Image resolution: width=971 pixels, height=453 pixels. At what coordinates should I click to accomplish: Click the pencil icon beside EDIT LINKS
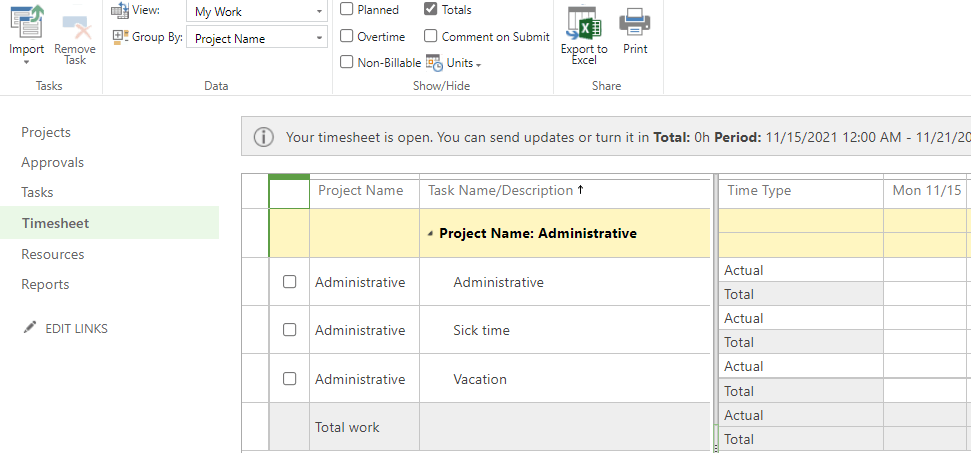tap(30, 327)
